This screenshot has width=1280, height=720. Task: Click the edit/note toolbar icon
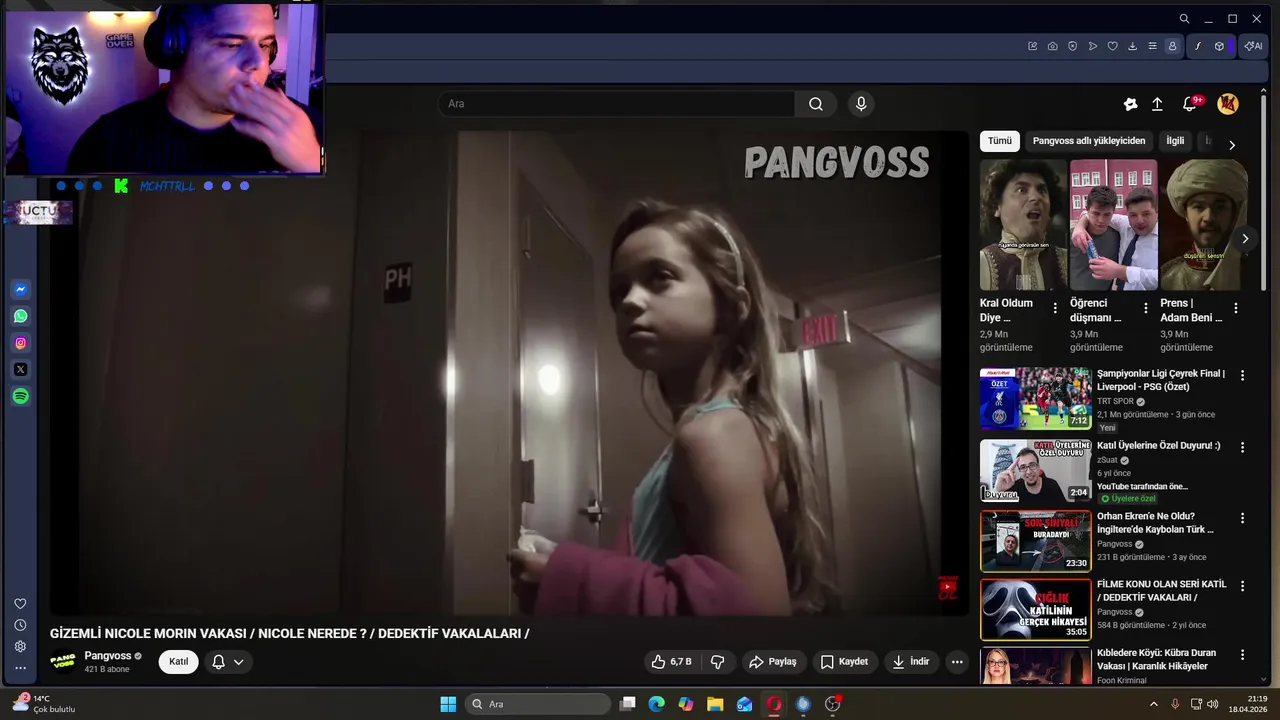[1033, 46]
